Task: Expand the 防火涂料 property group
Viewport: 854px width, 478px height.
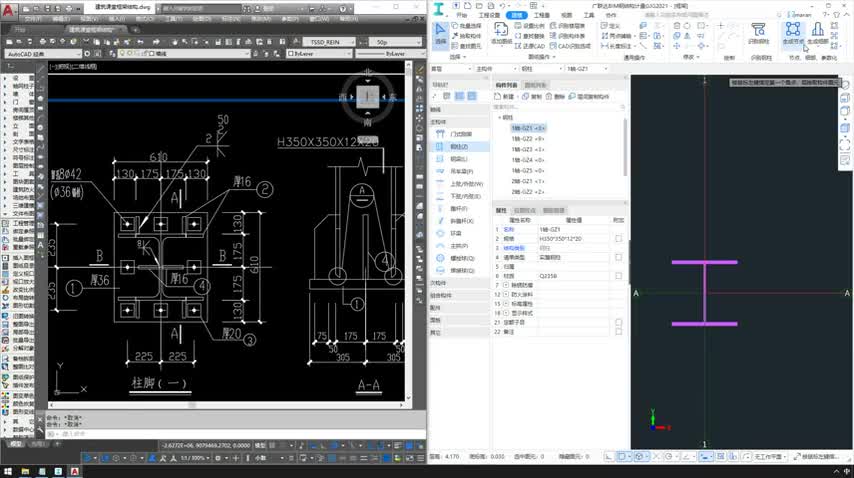Action: point(506,294)
